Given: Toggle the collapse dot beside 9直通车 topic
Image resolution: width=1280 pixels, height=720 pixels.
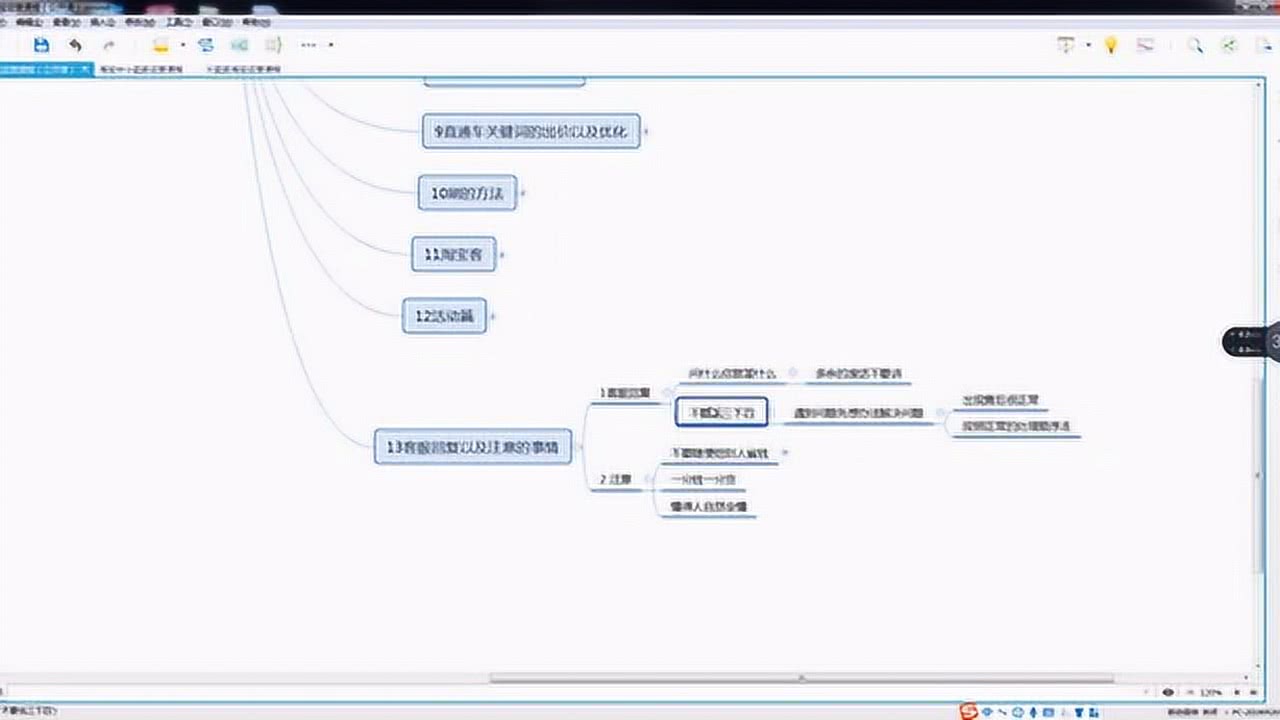Looking at the screenshot, I should pos(646,131).
